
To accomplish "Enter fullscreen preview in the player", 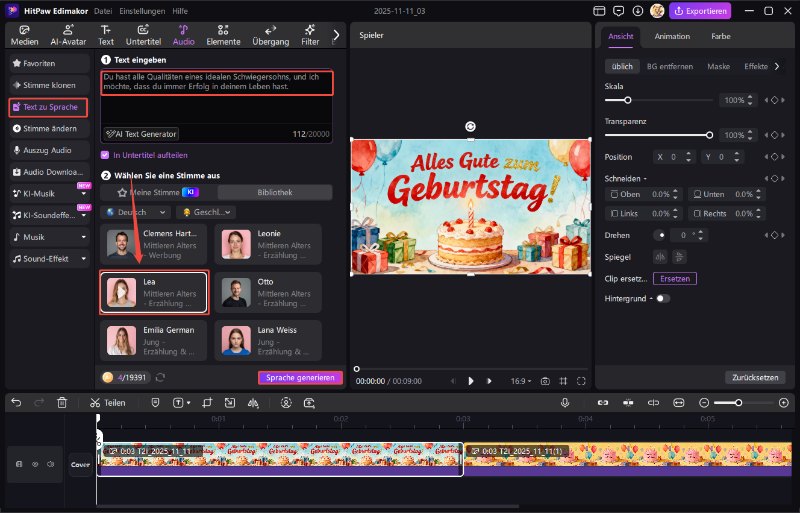I will click(x=583, y=381).
